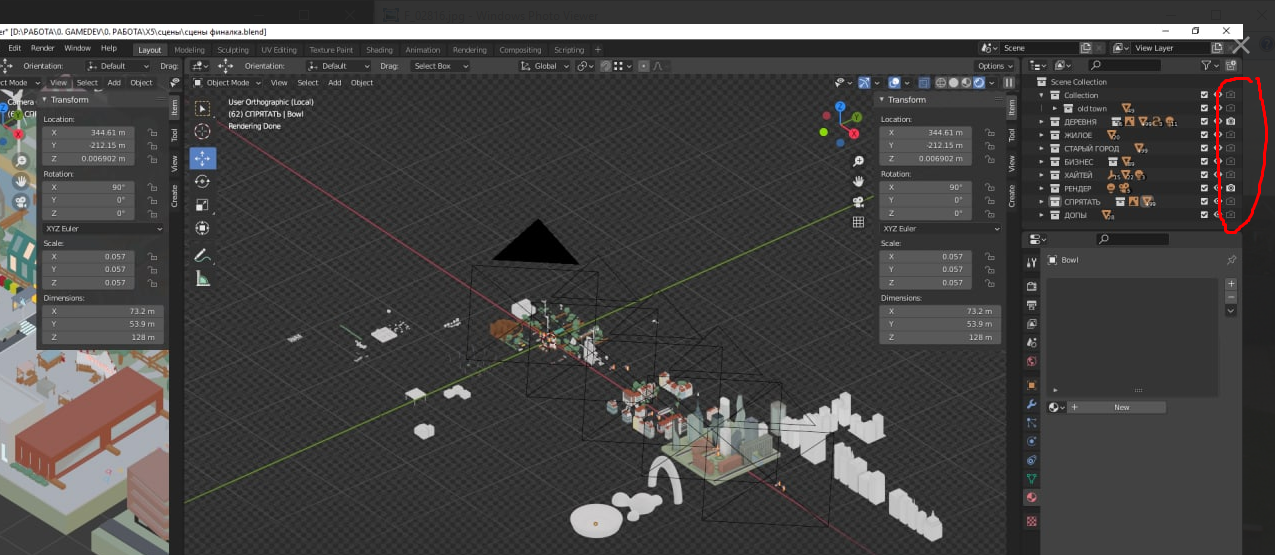Open the Active Tool properties tab
The width and height of the screenshot is (1275, 555).
tap(1032, 262)
